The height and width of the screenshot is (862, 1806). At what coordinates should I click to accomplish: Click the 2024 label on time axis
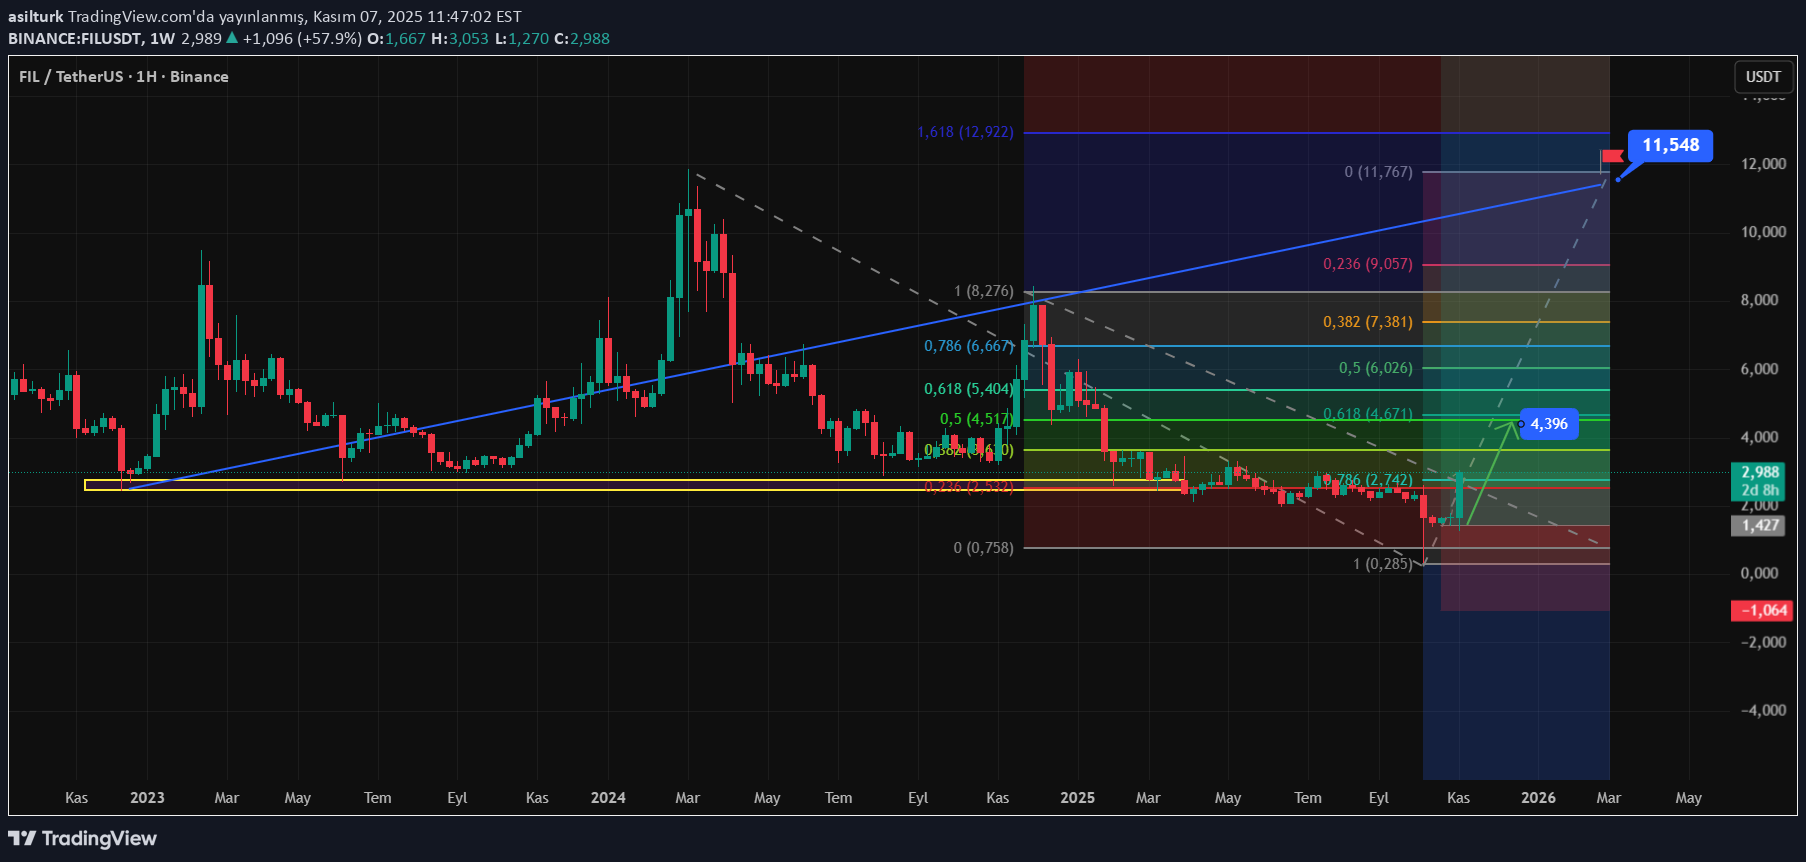[608, 798]
